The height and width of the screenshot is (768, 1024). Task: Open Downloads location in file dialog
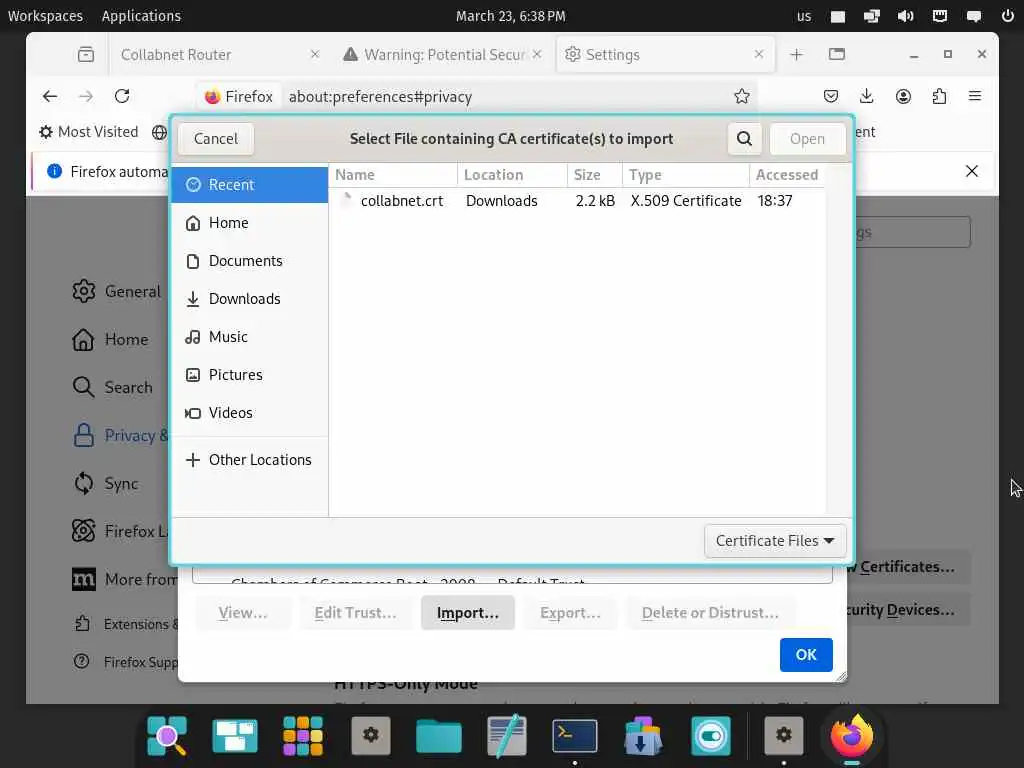click(249, 298)
